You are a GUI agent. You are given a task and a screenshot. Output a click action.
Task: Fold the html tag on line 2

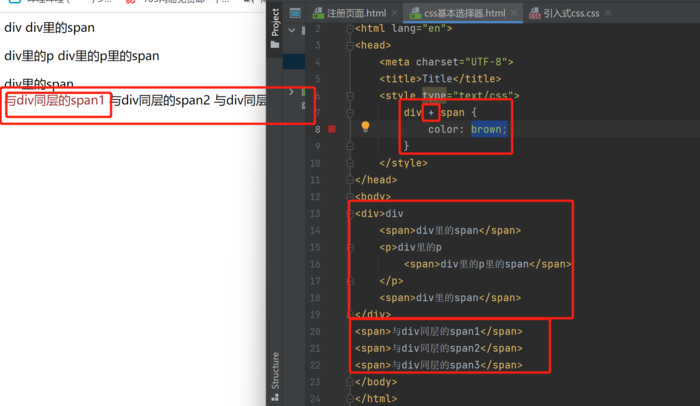click(x=350, y=29)
